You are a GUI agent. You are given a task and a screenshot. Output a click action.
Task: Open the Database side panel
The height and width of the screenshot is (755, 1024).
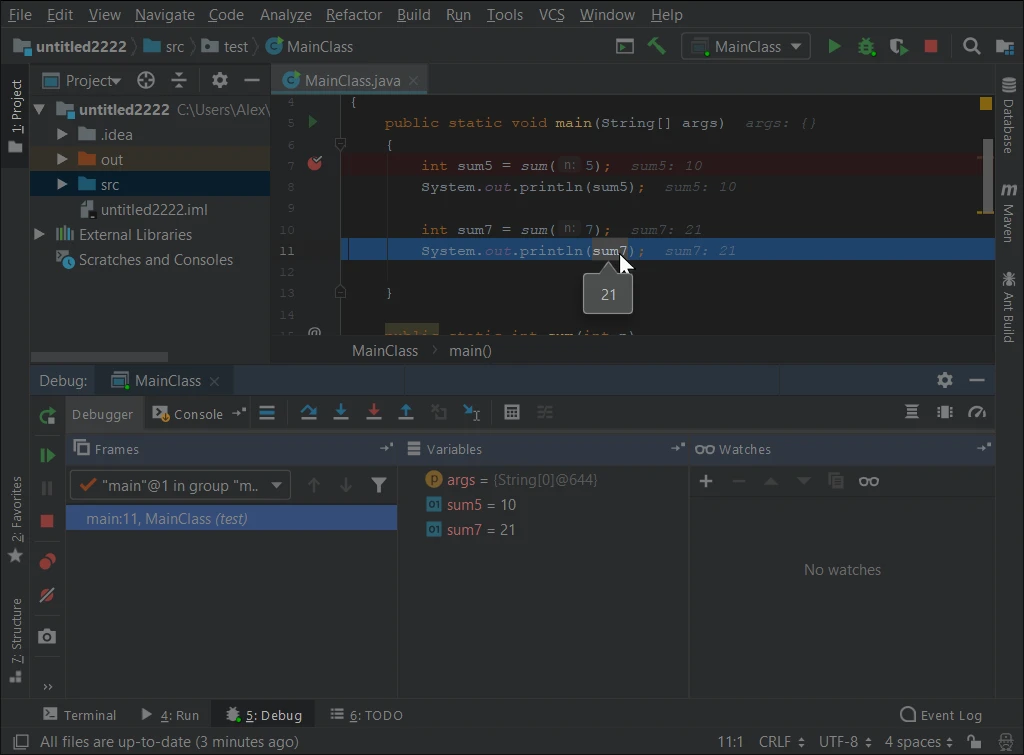[x=1009, y=116]
